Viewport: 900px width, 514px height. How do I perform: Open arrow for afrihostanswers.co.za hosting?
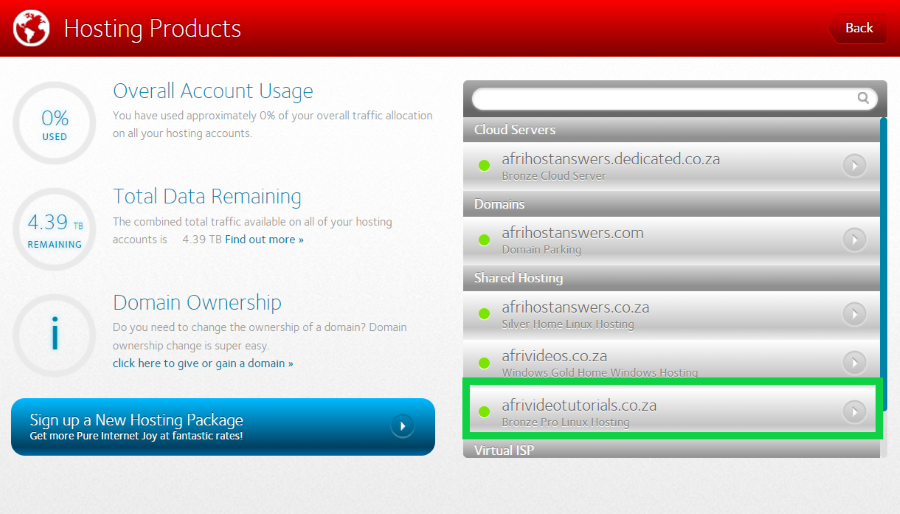point(854,314)
